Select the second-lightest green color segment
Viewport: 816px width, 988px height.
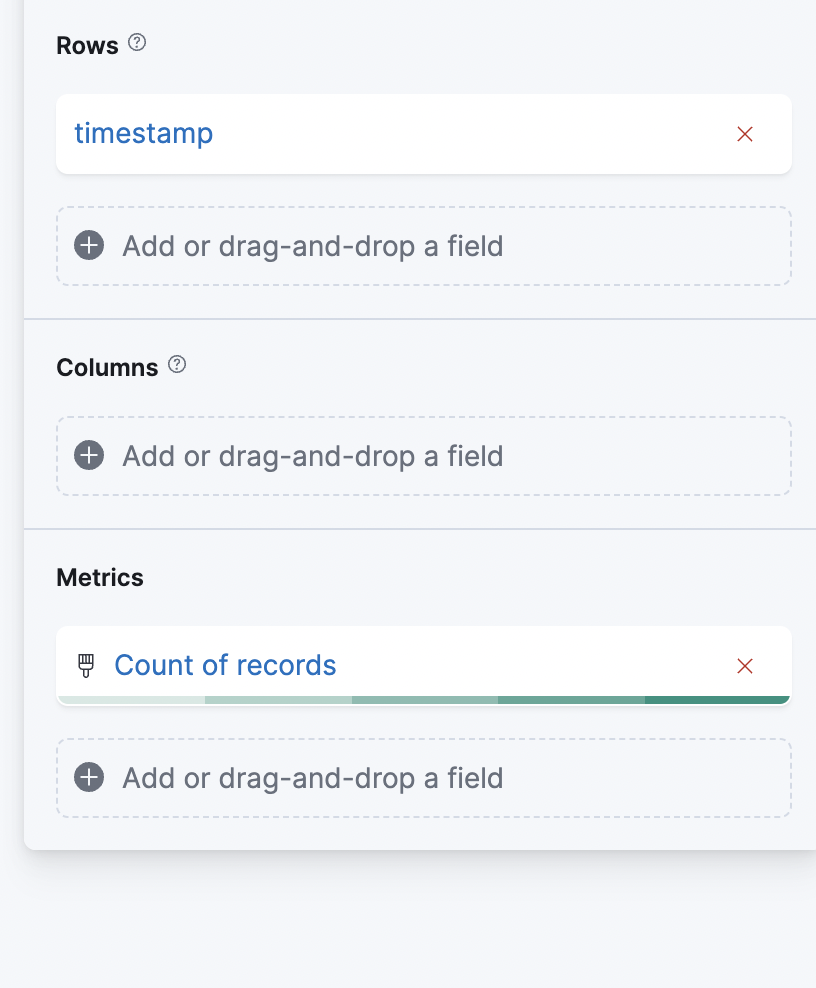point(278,700)
